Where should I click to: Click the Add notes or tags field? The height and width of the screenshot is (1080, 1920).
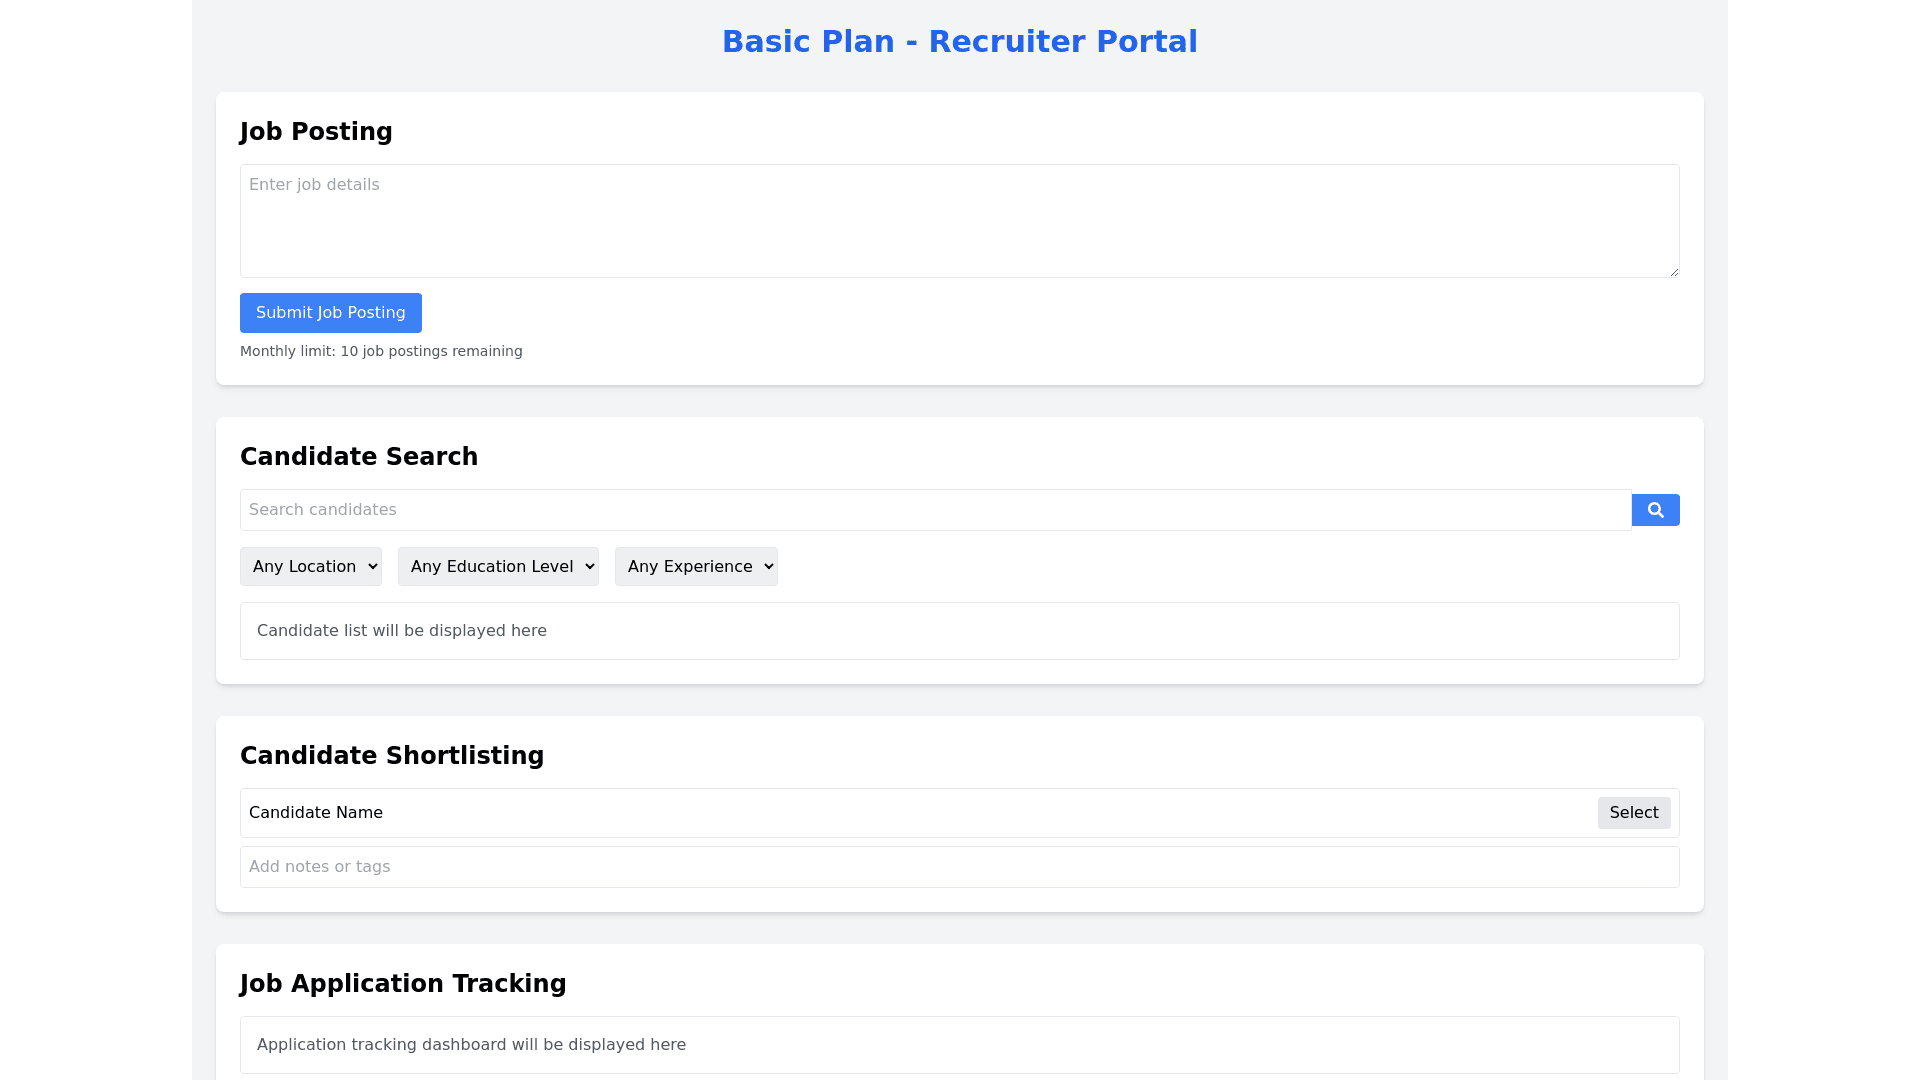958,867
